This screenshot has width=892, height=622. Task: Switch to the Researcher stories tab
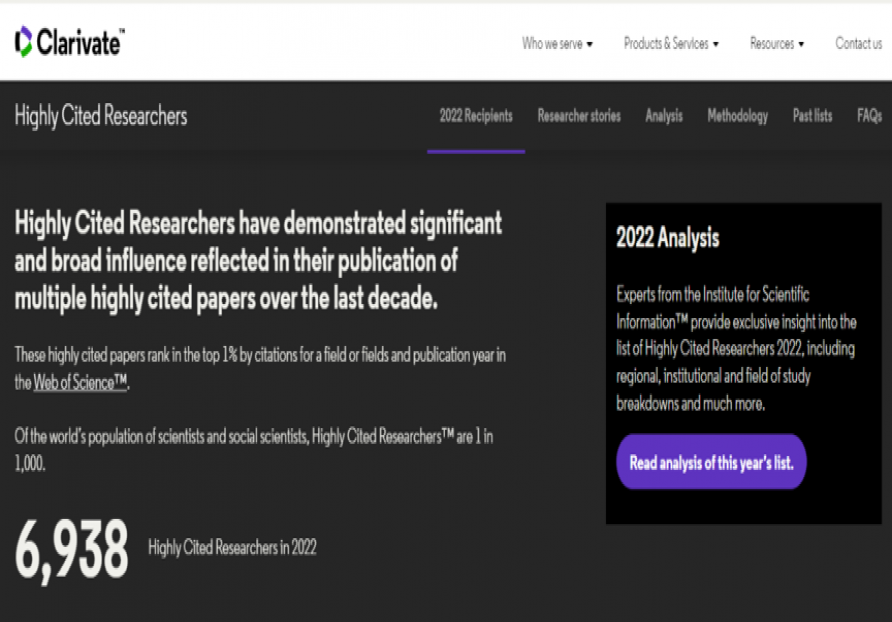pyautogui.click(x=579, y=116)
